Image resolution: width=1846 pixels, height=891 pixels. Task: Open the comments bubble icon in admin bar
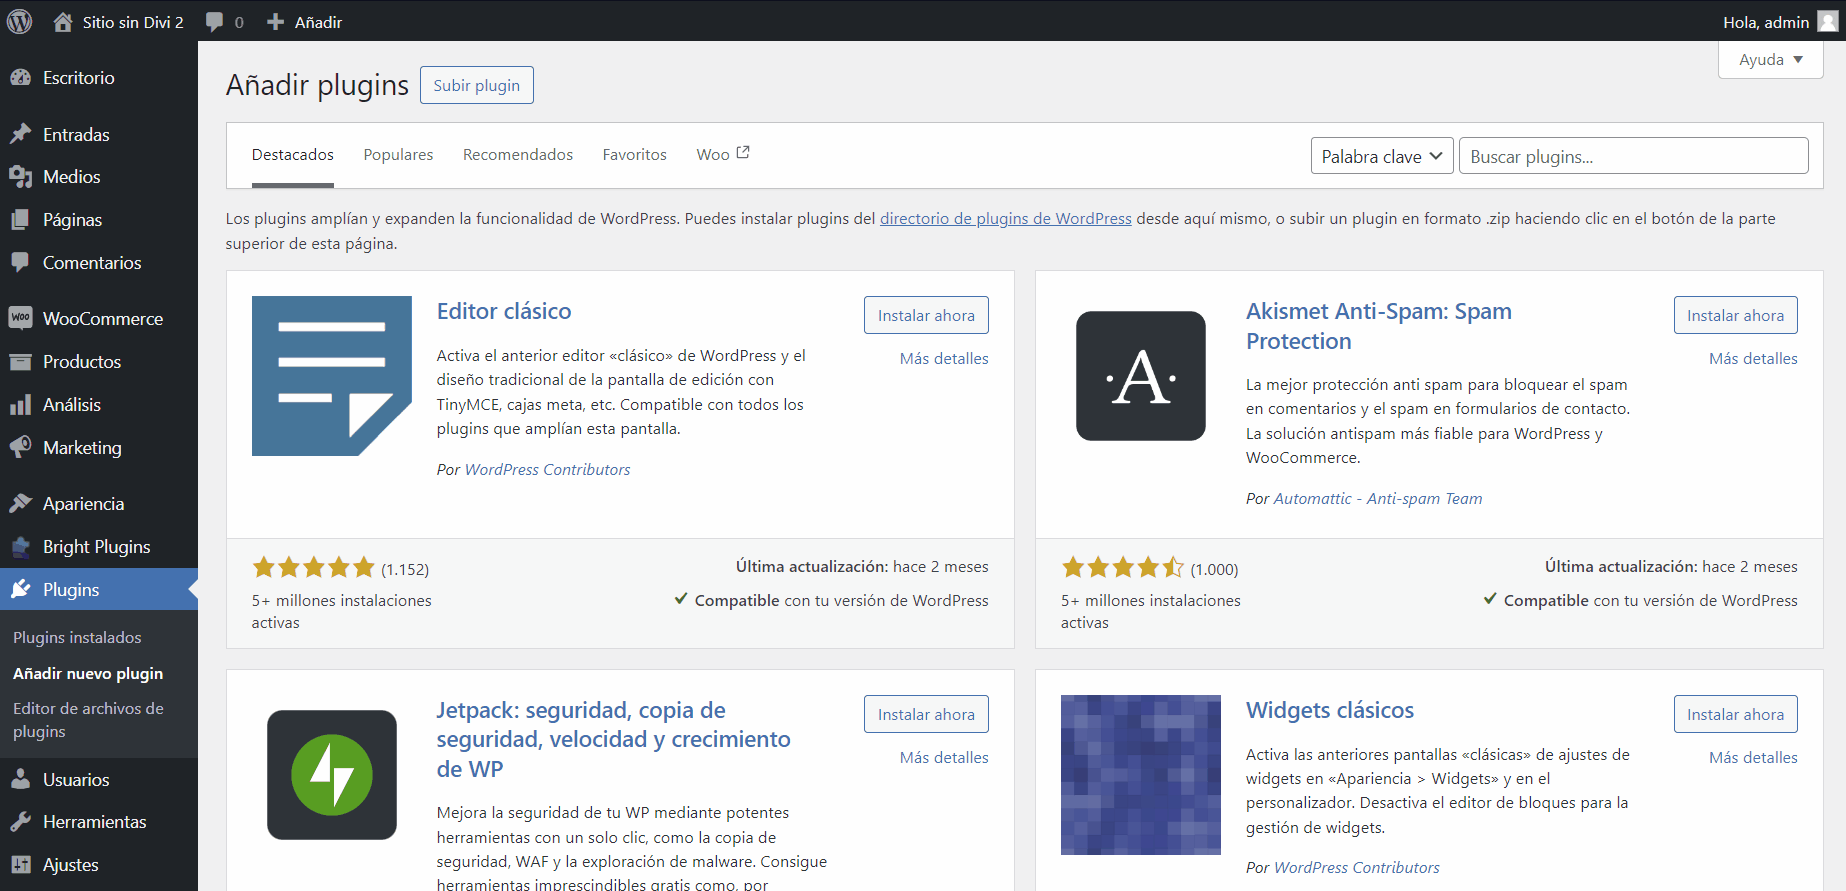coord(214,22)
